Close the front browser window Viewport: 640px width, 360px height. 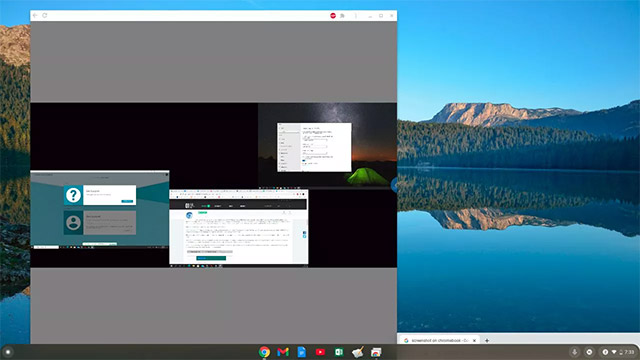[391, 16]
